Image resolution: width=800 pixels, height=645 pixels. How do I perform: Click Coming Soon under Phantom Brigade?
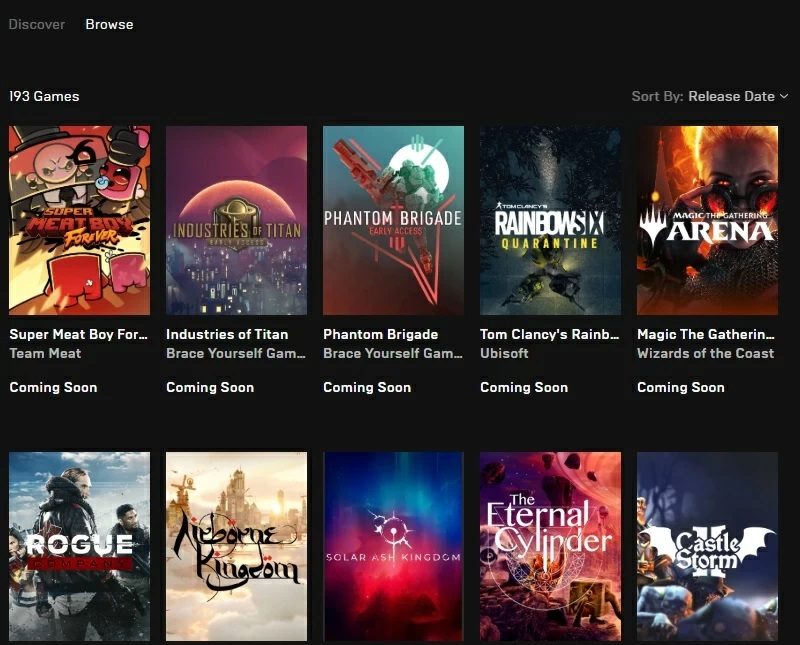click(367, 387)
